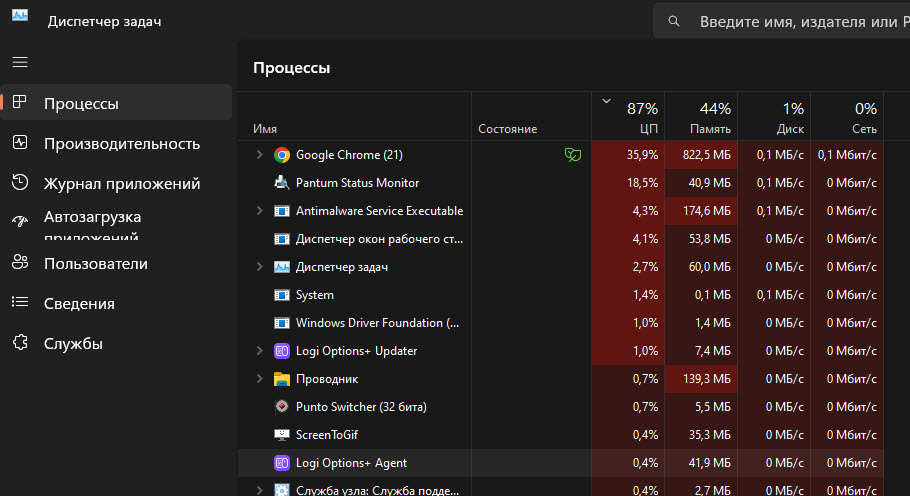Screen dimensions: 910x496
Task: Switch to the Производительность tab
Action: 116,143
